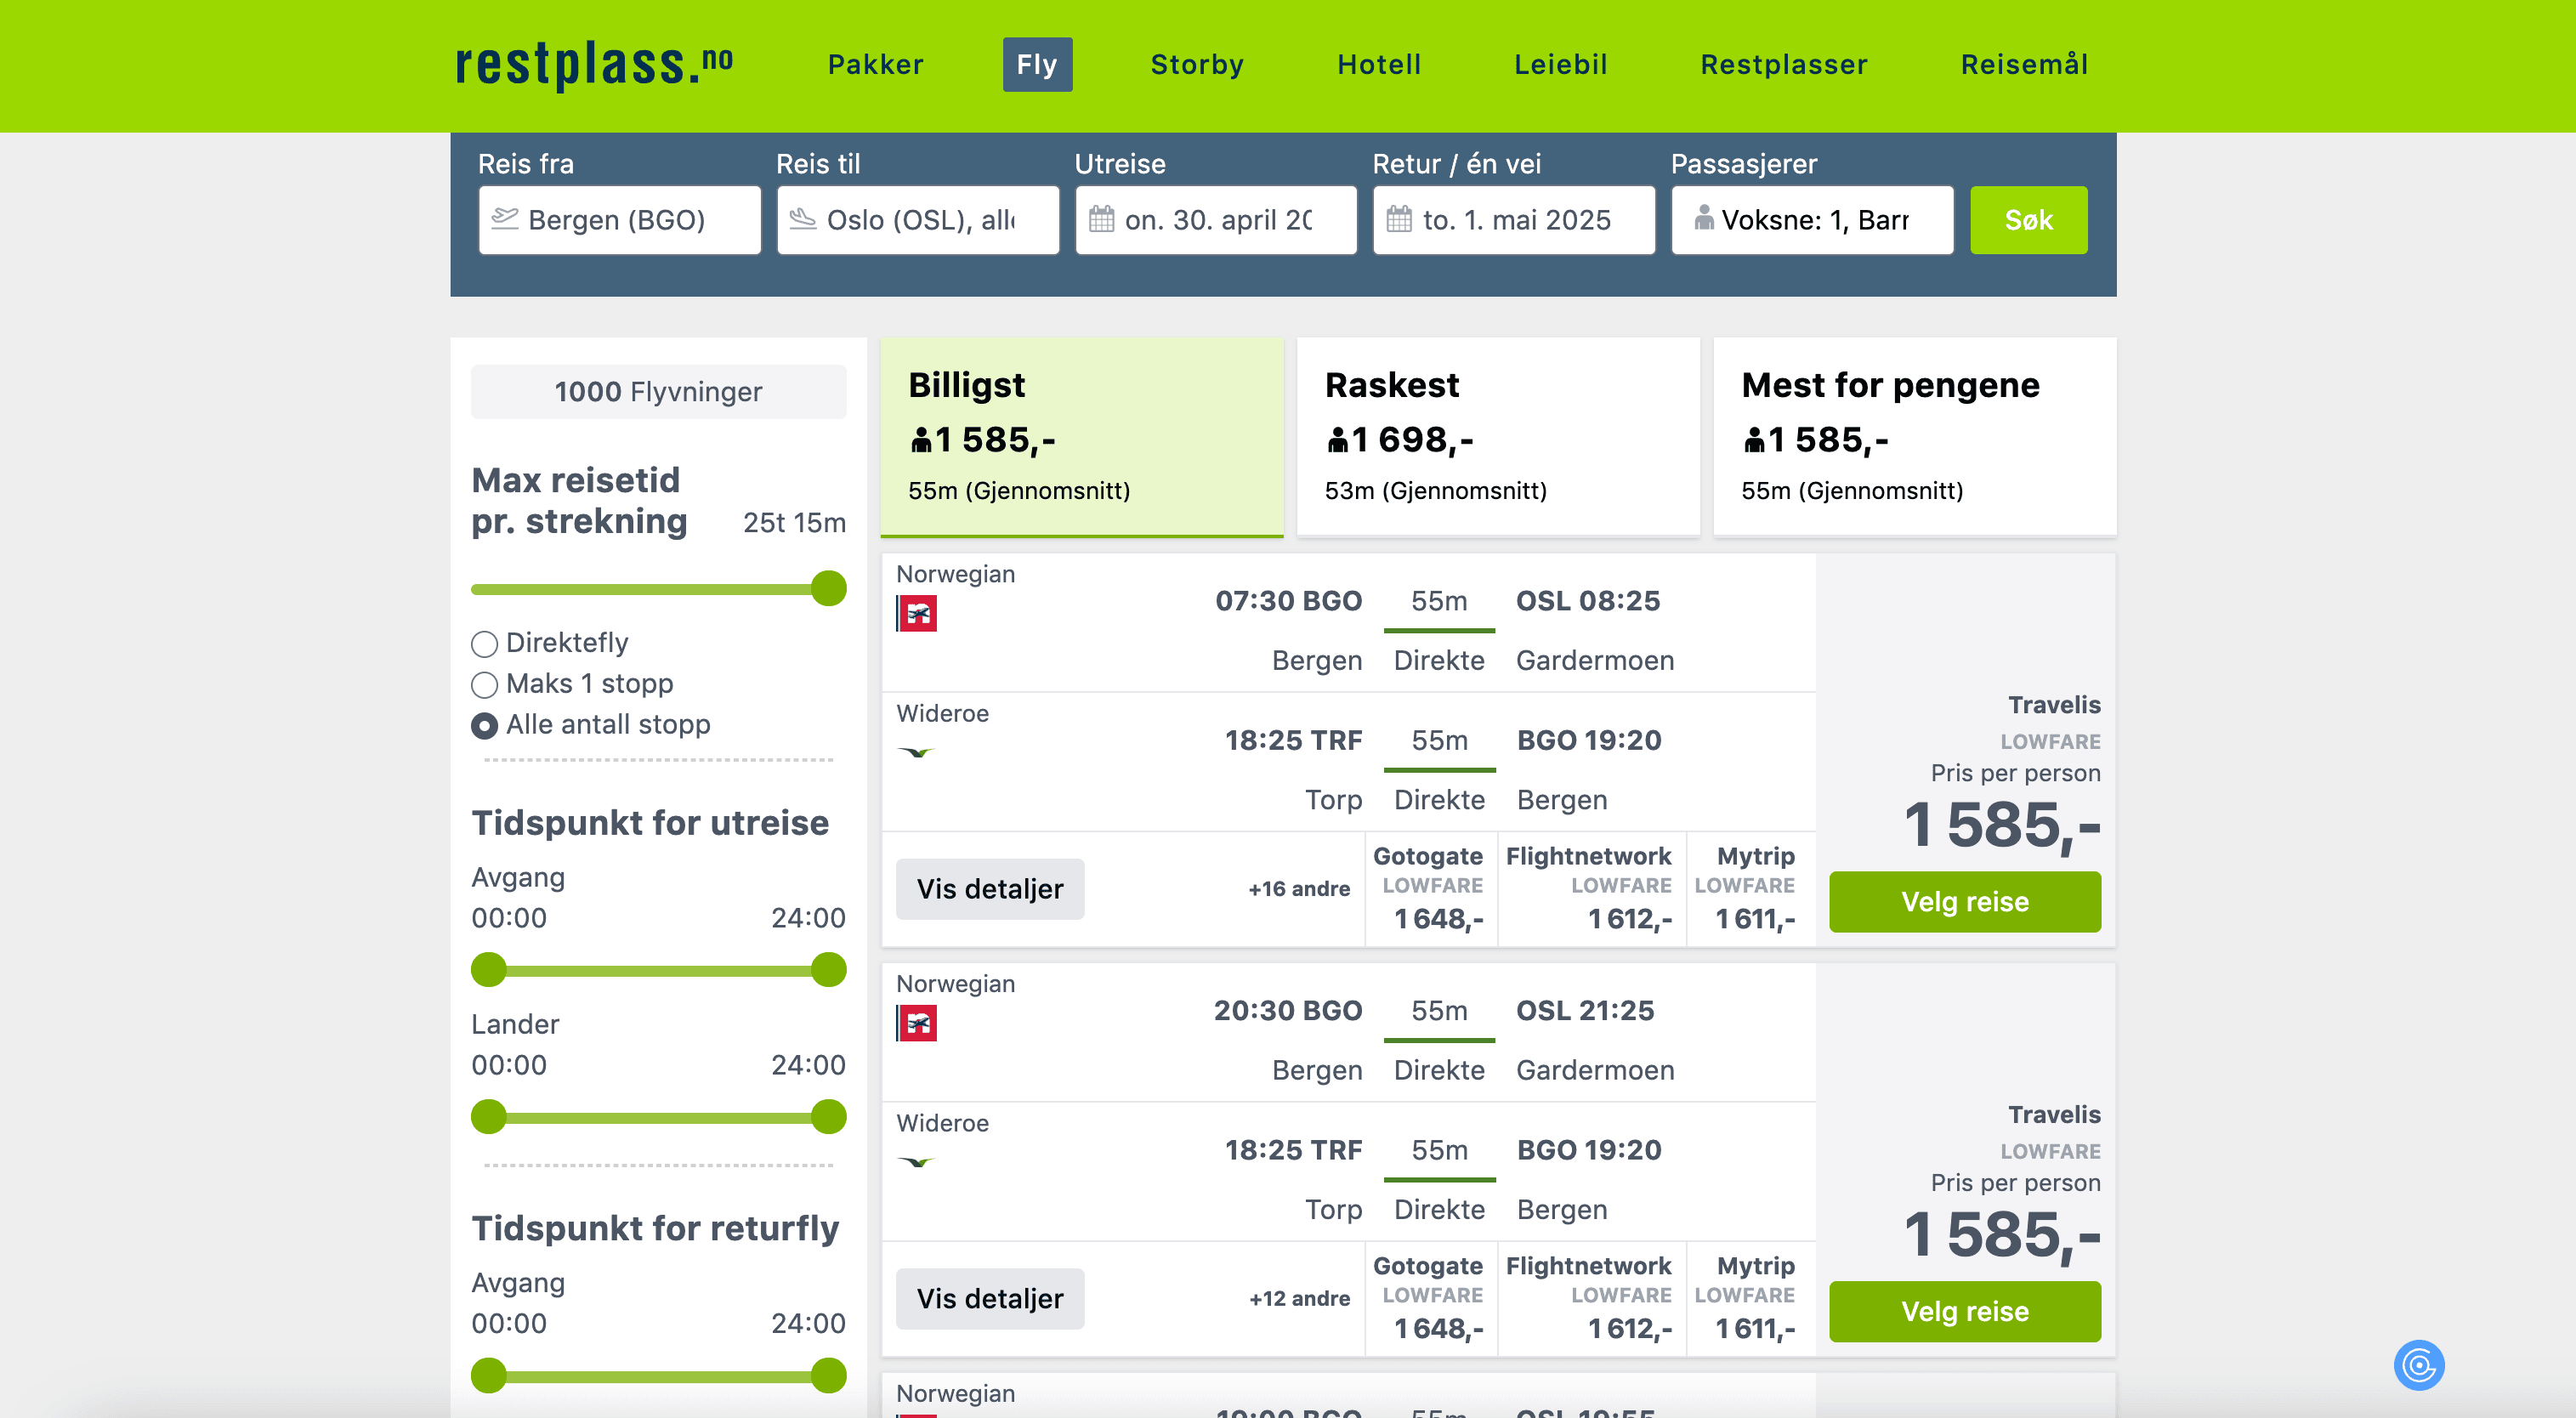
Task: Click the landing plane icon in Reis til
Action: point(803,219)
